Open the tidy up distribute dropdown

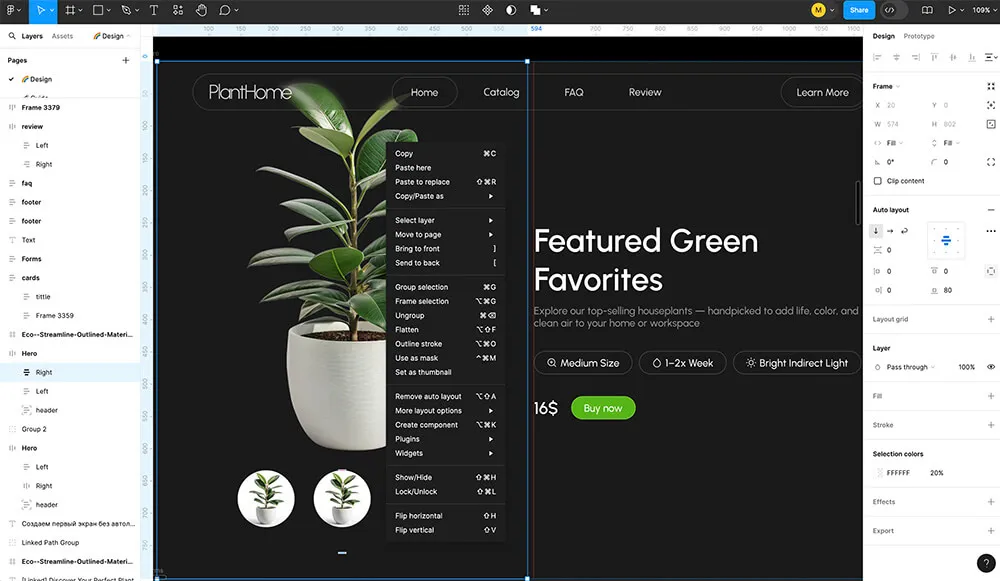point(991,57)
